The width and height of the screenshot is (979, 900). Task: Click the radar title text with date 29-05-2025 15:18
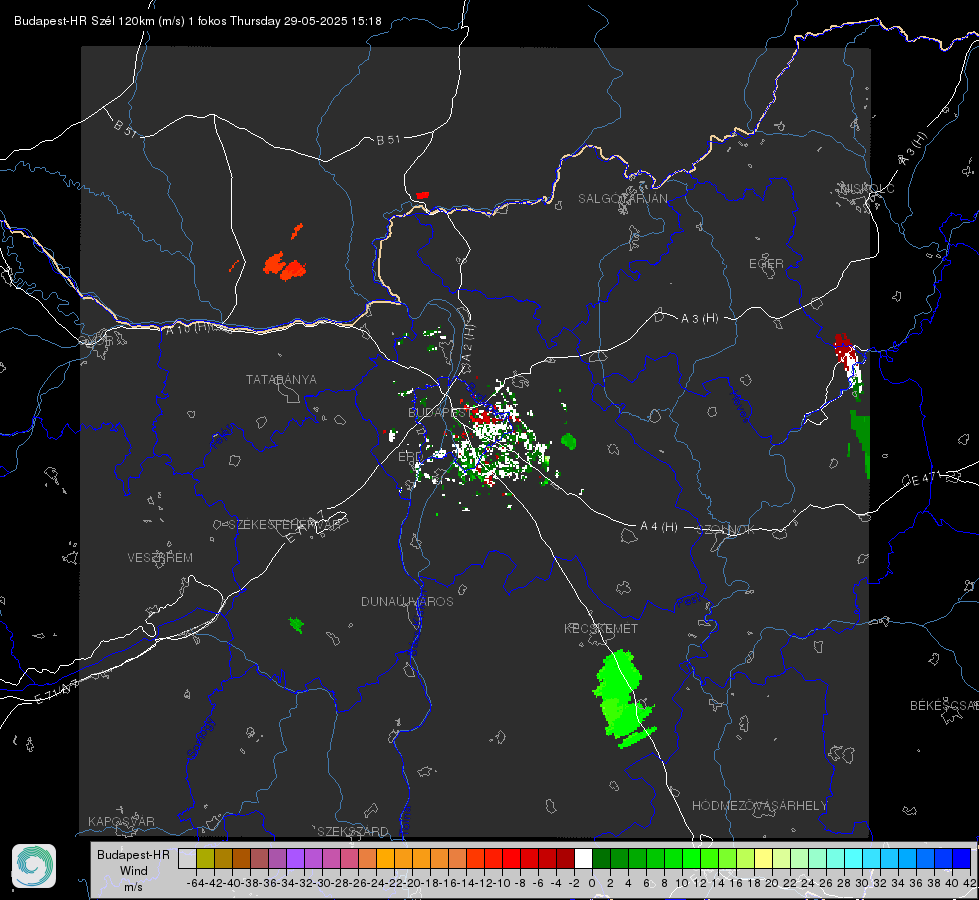coord(197,21)
